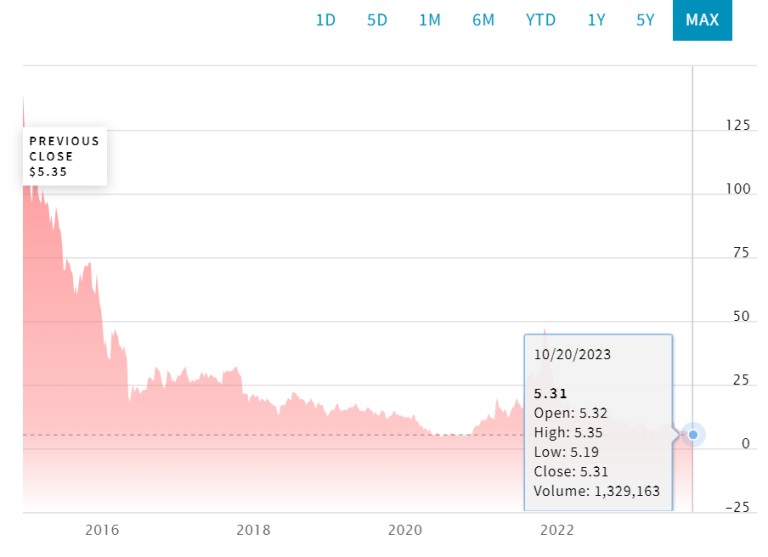768x557 pixels.
Task: Select the 1Y time range
Action: (x=596, y=20)
